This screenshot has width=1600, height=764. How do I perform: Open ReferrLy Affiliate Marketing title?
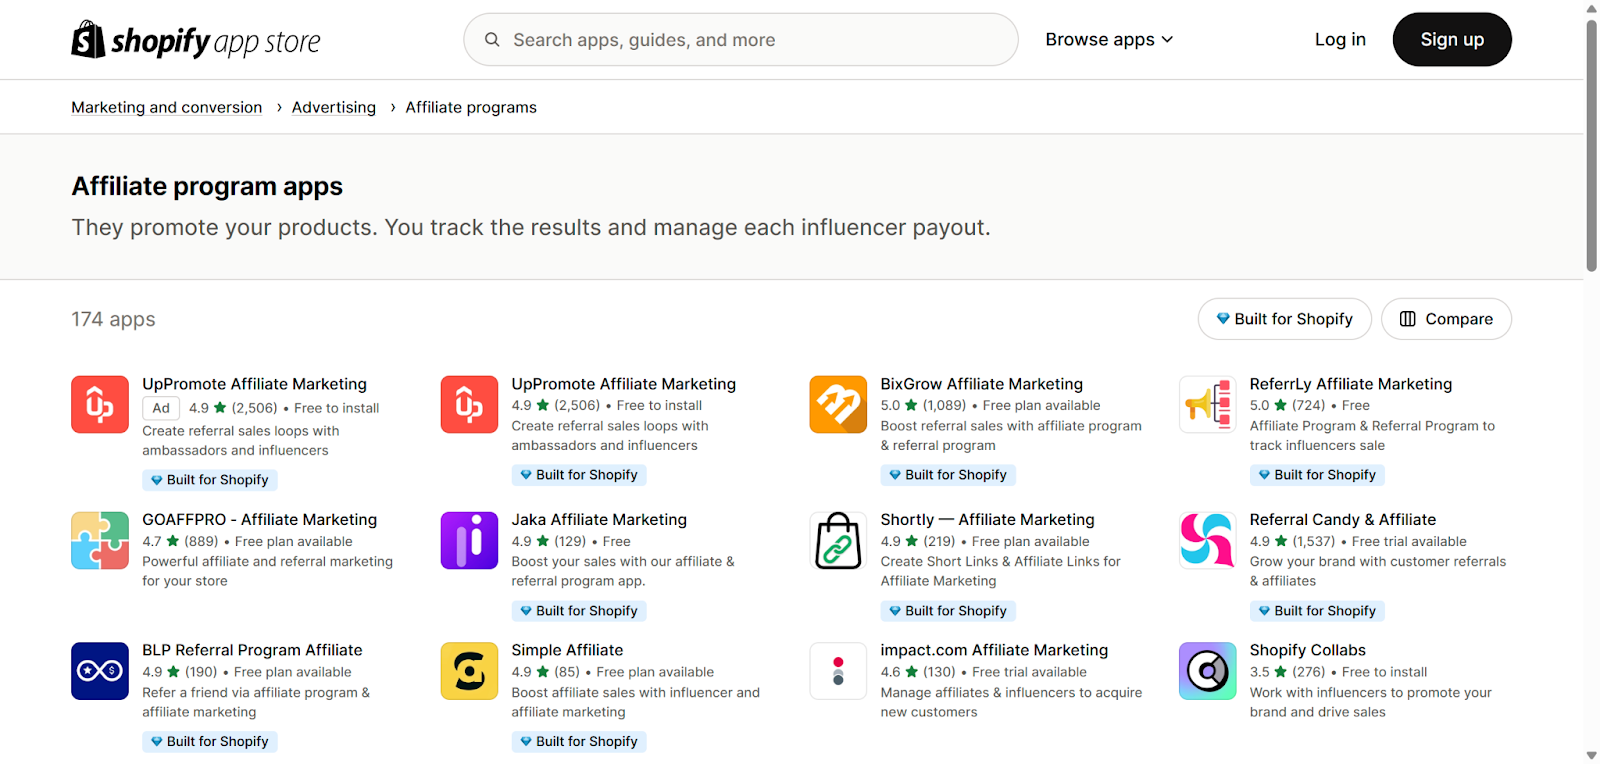click(x=1350, y=384)
